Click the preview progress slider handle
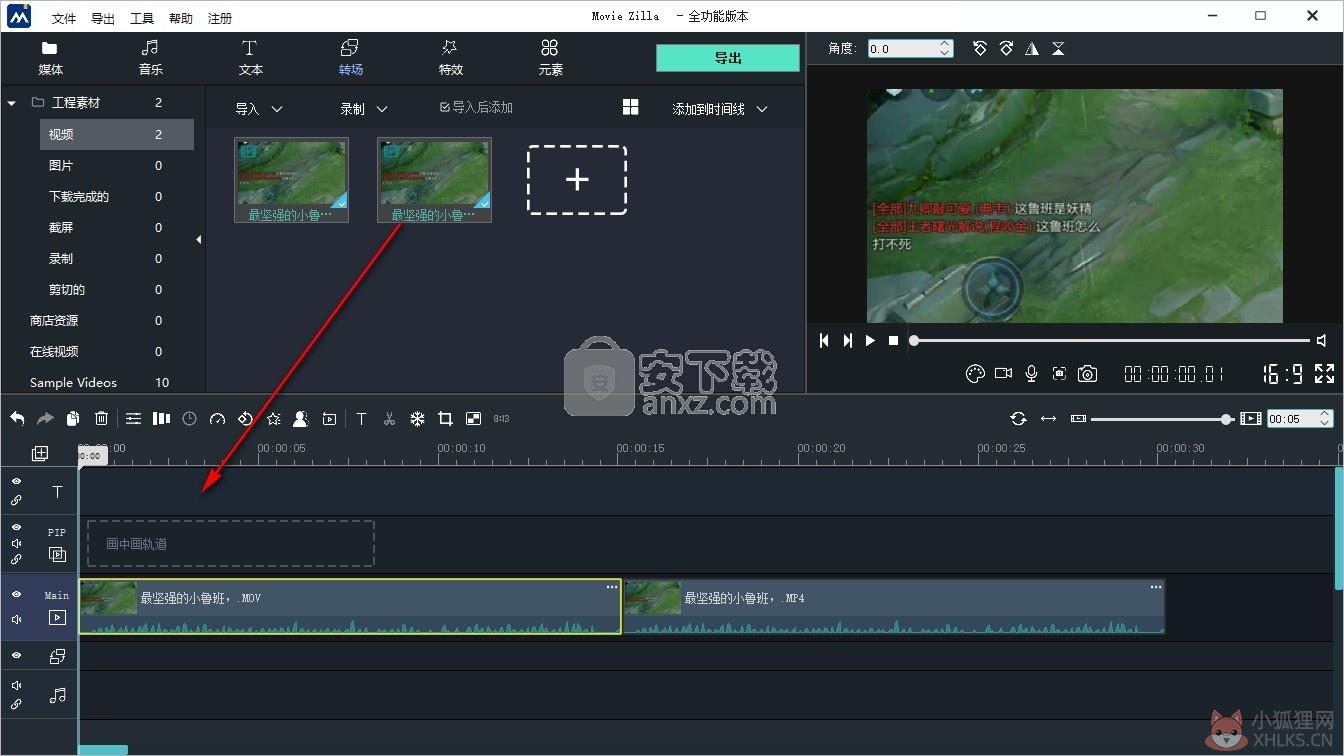This screenshot has width=1344, height=756. pos(914,340)
